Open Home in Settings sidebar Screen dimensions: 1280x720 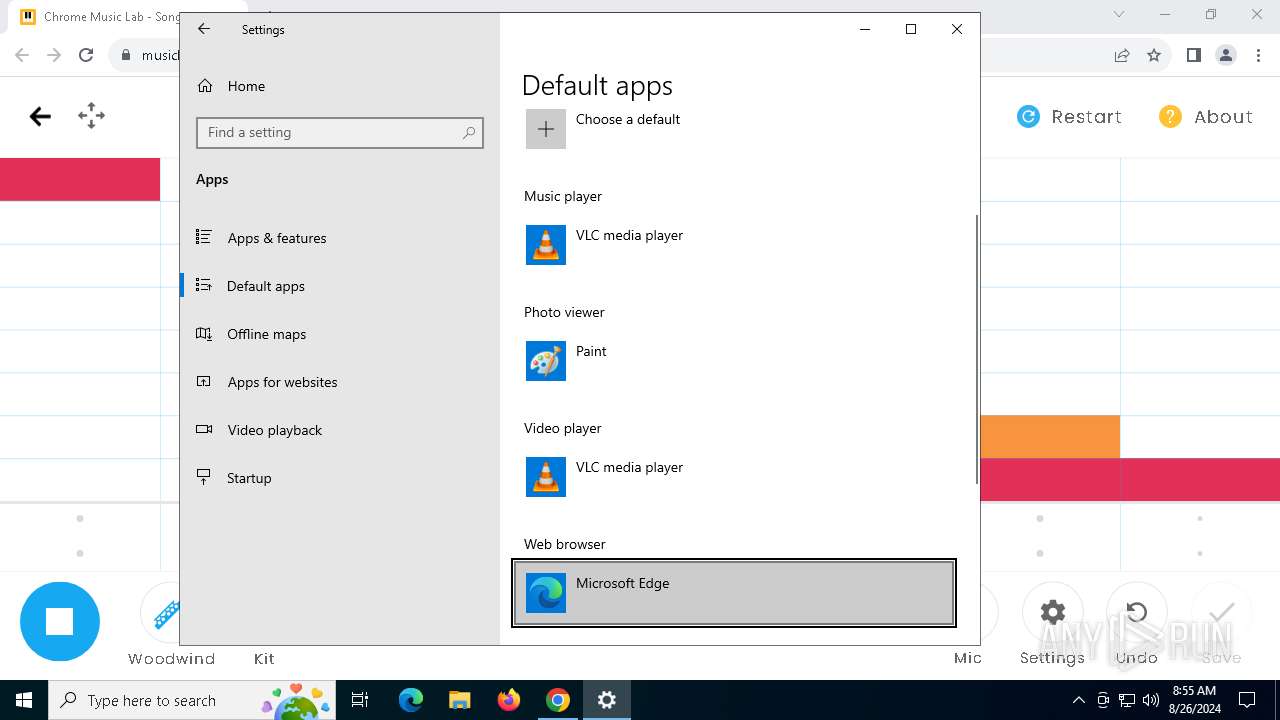pos(340,86)
